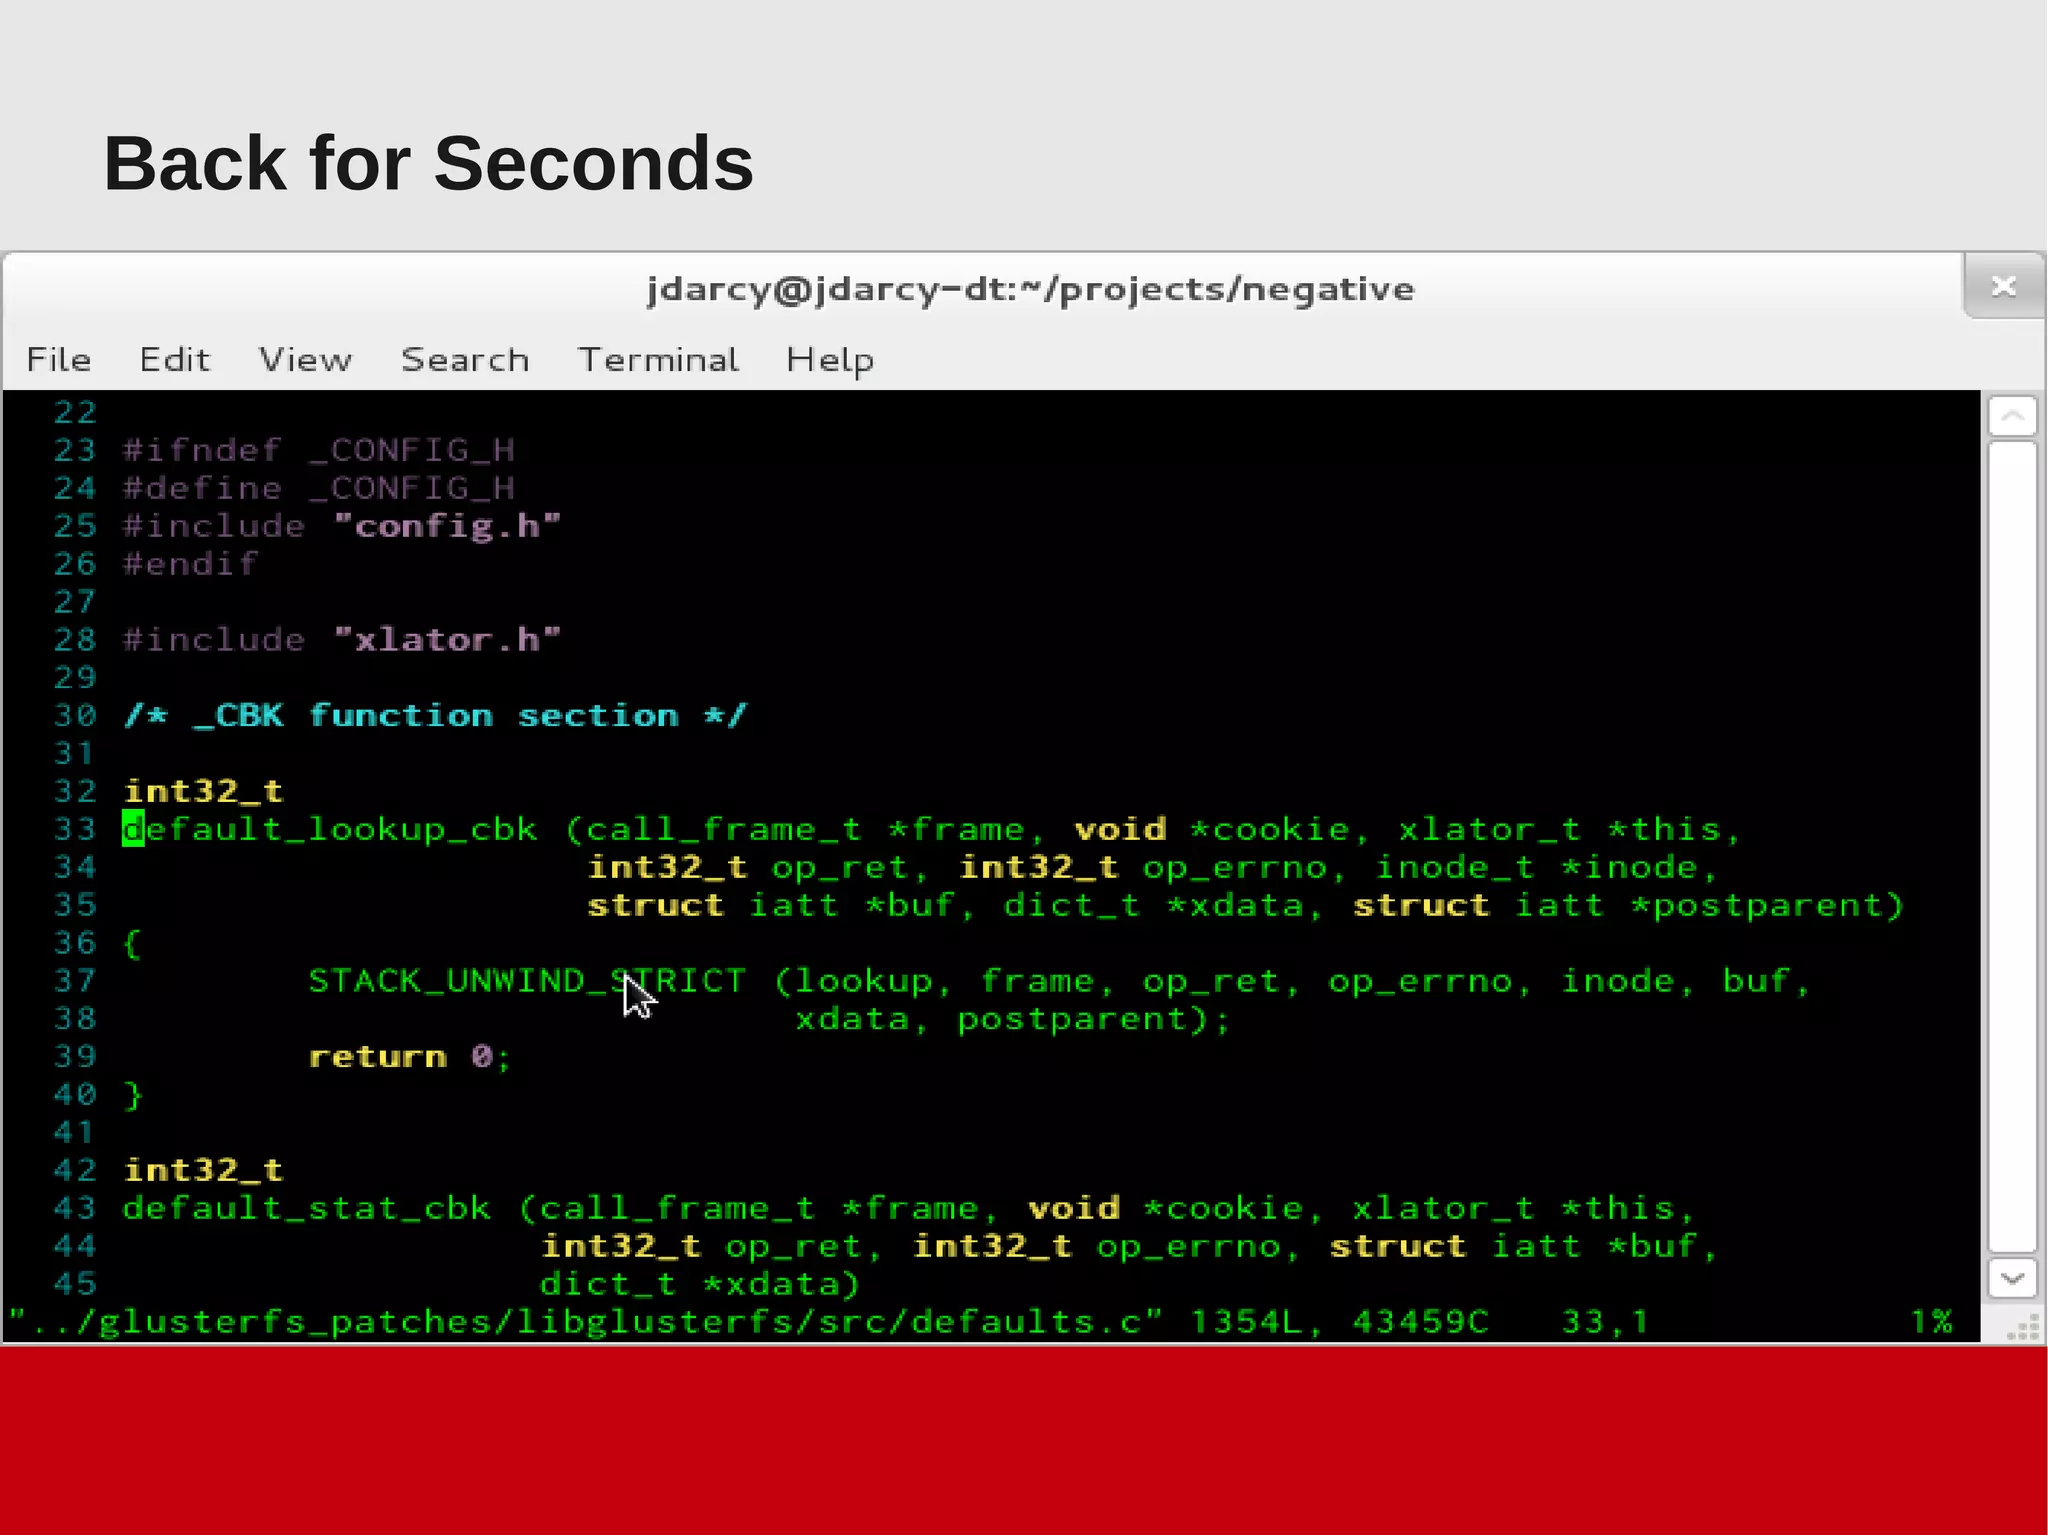Open the Terminal menu
Viewport: 2048px width, 1535px height.
click(658, 360)
